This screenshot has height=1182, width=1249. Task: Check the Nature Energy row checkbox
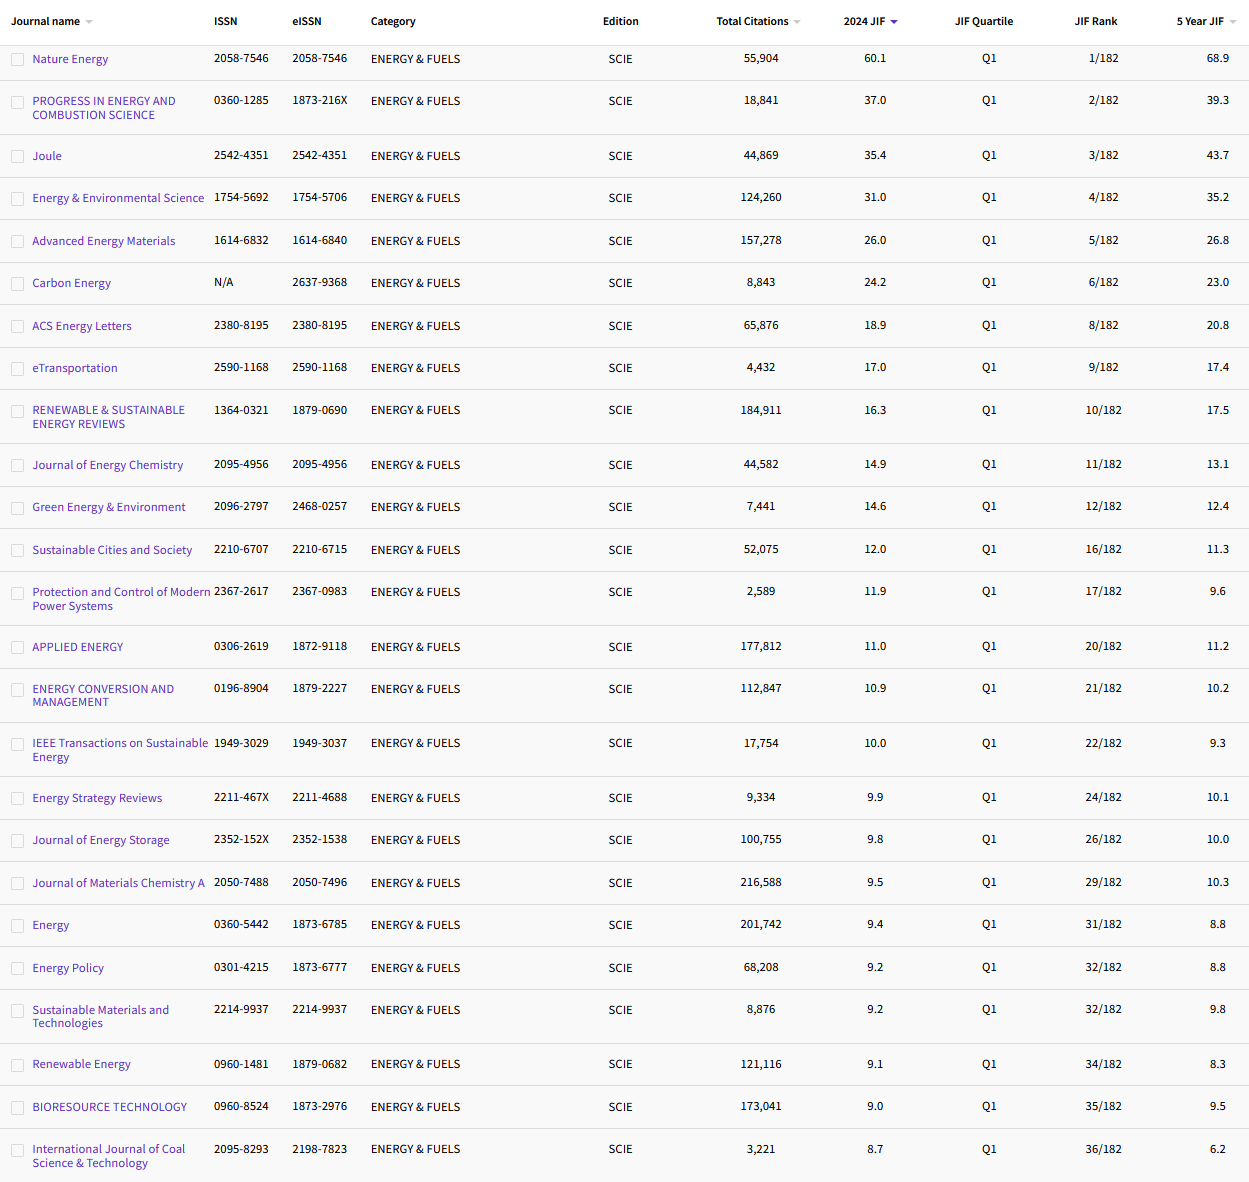coord(18,60)
